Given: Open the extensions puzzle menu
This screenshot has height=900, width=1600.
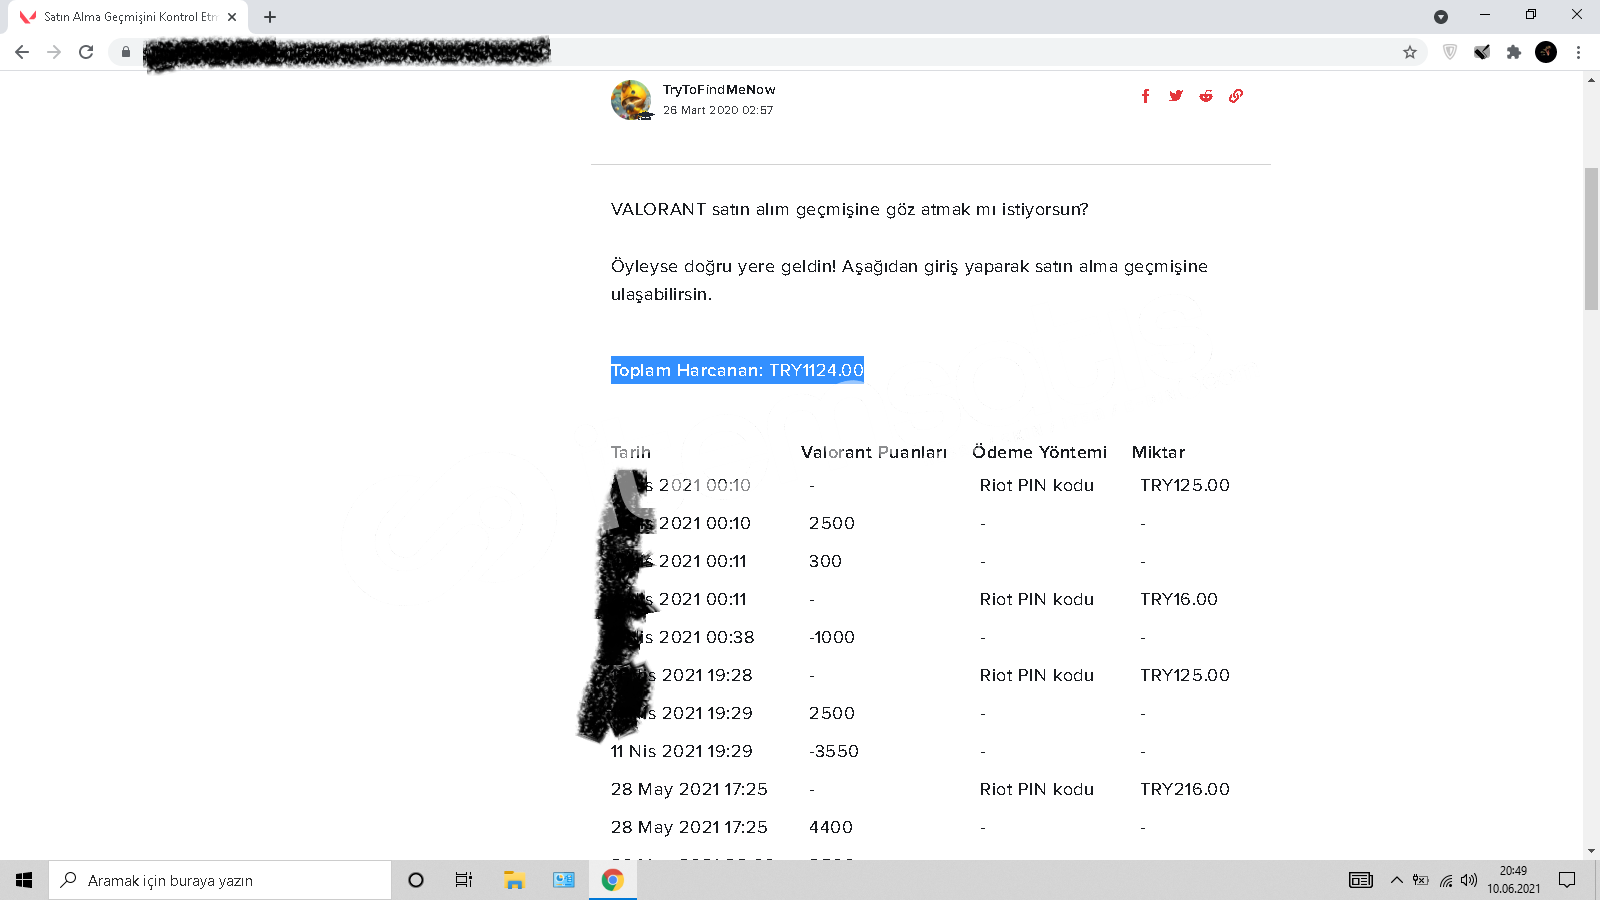Looking at the screenshot, I should (x=1514, y=52).
